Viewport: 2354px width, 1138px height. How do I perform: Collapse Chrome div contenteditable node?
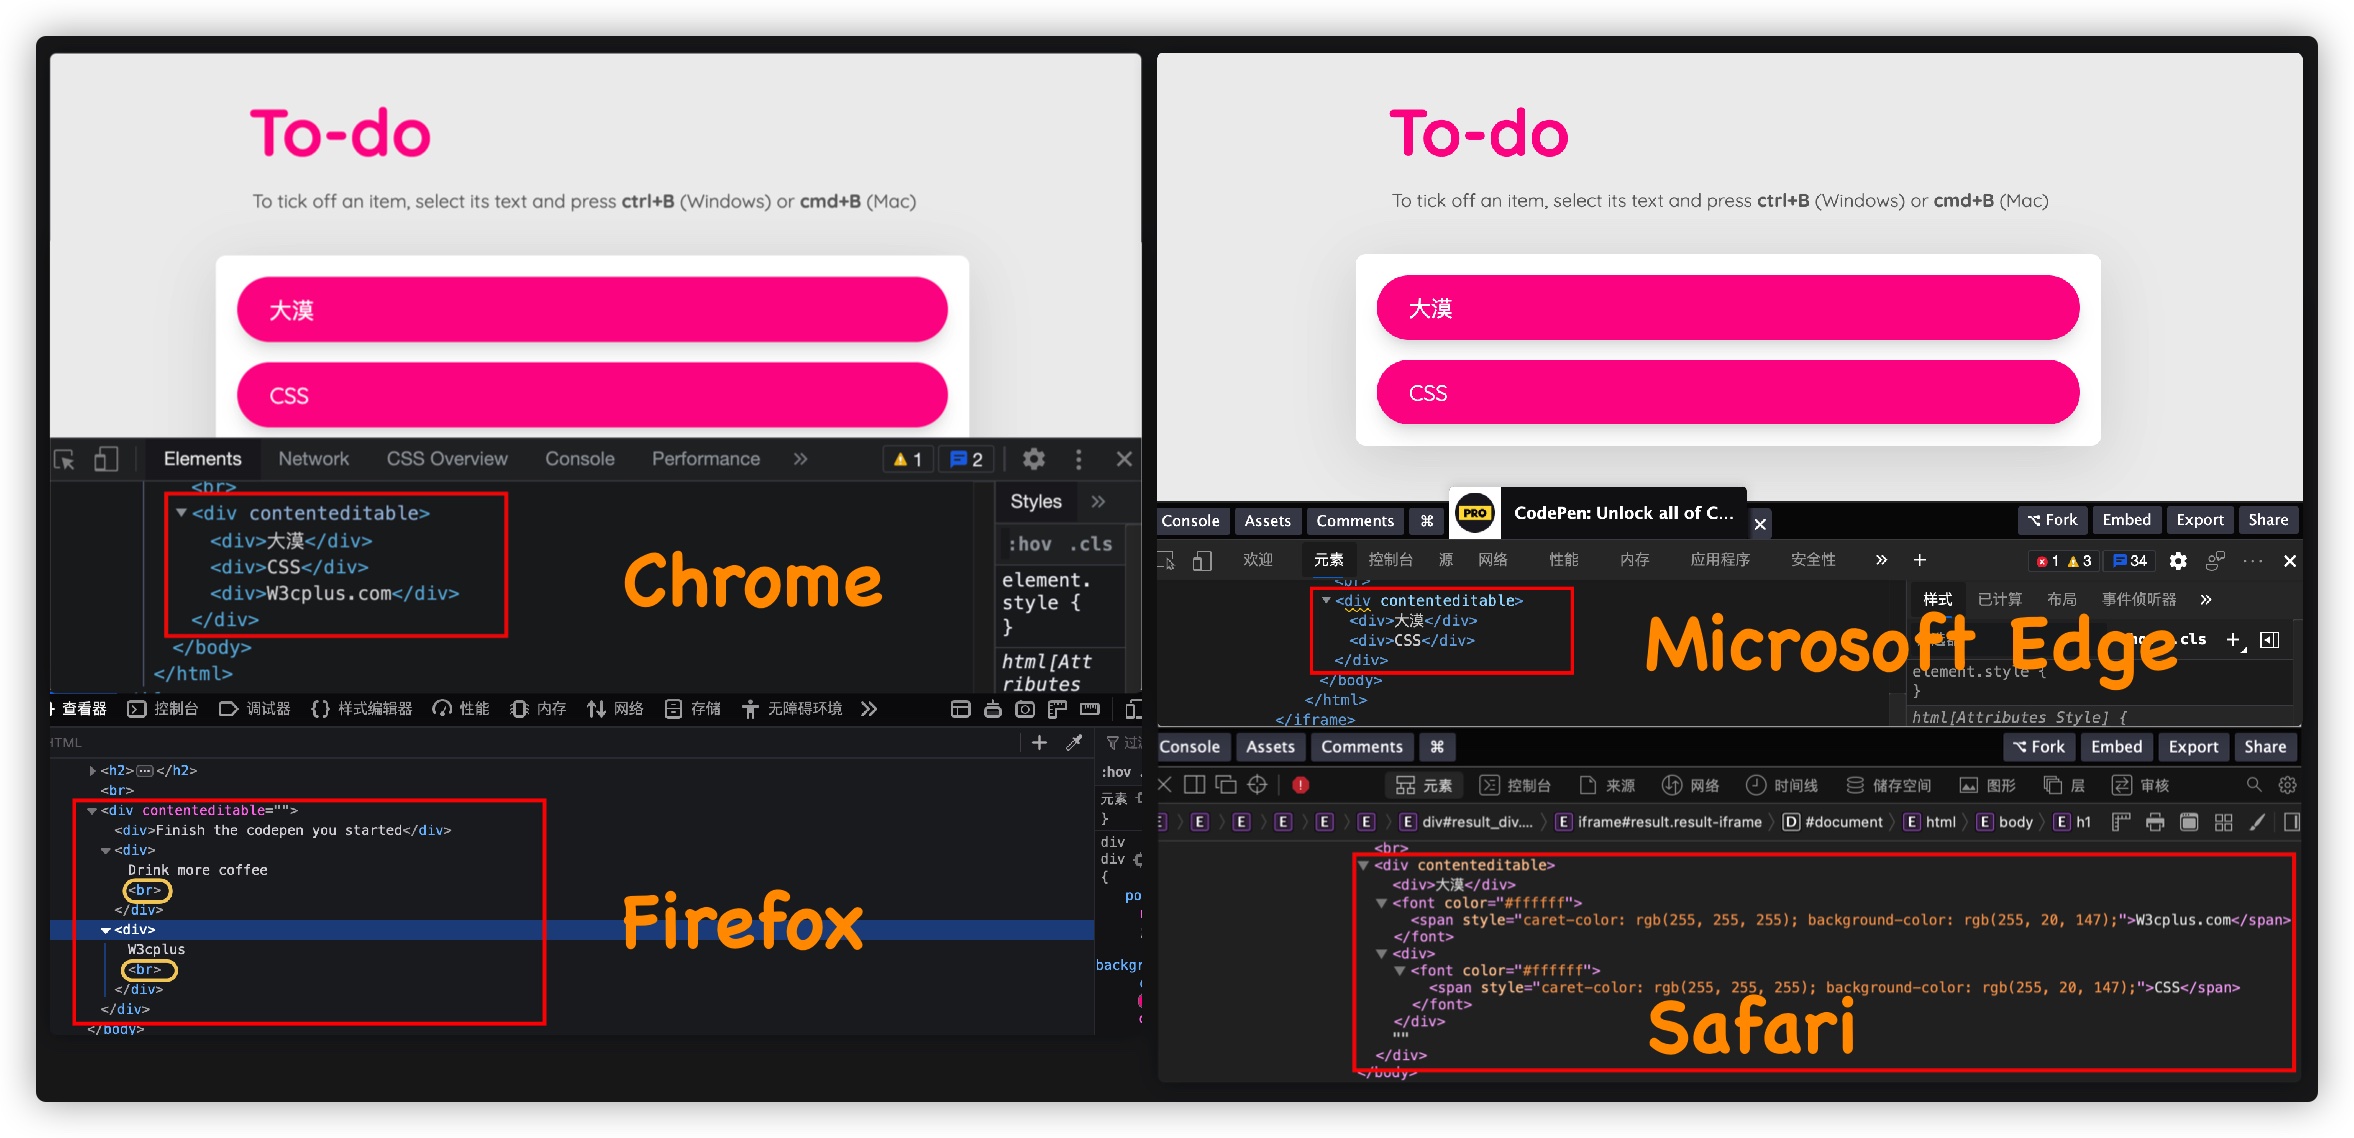tap(182, 512)
